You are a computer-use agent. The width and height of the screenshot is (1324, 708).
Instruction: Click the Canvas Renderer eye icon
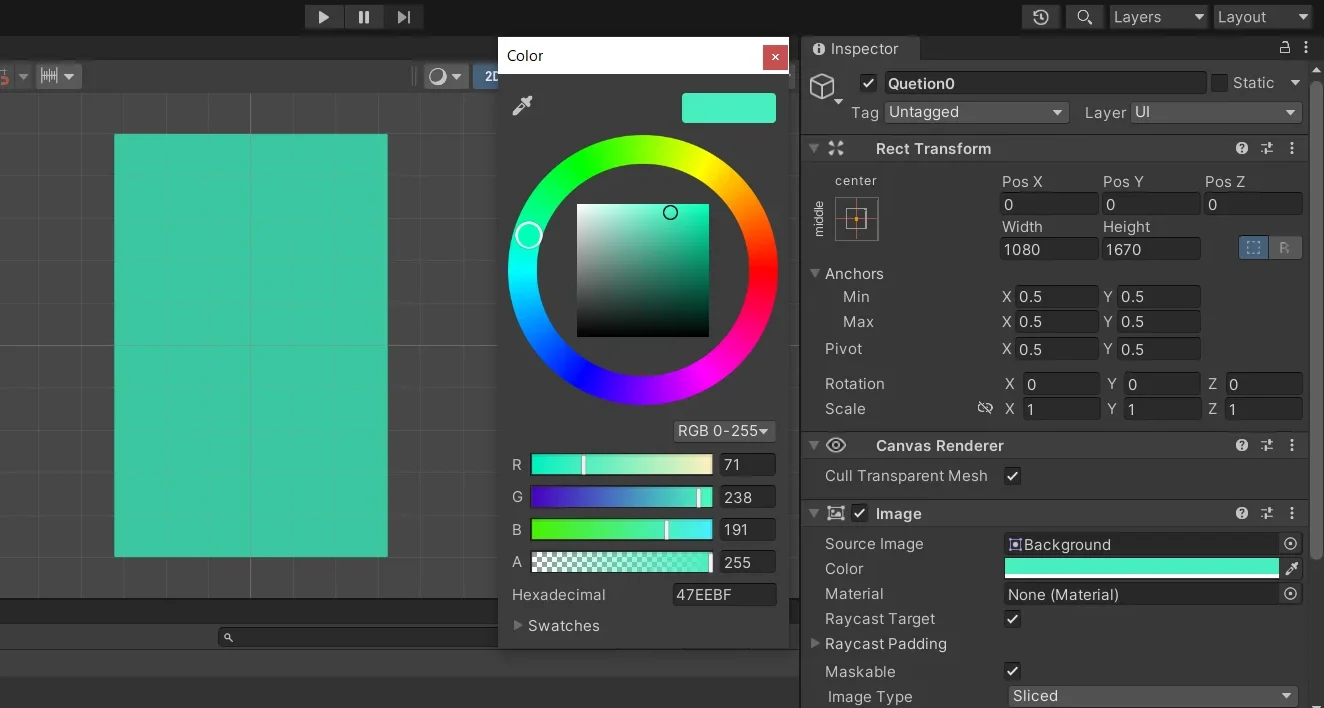coord(836,445)
